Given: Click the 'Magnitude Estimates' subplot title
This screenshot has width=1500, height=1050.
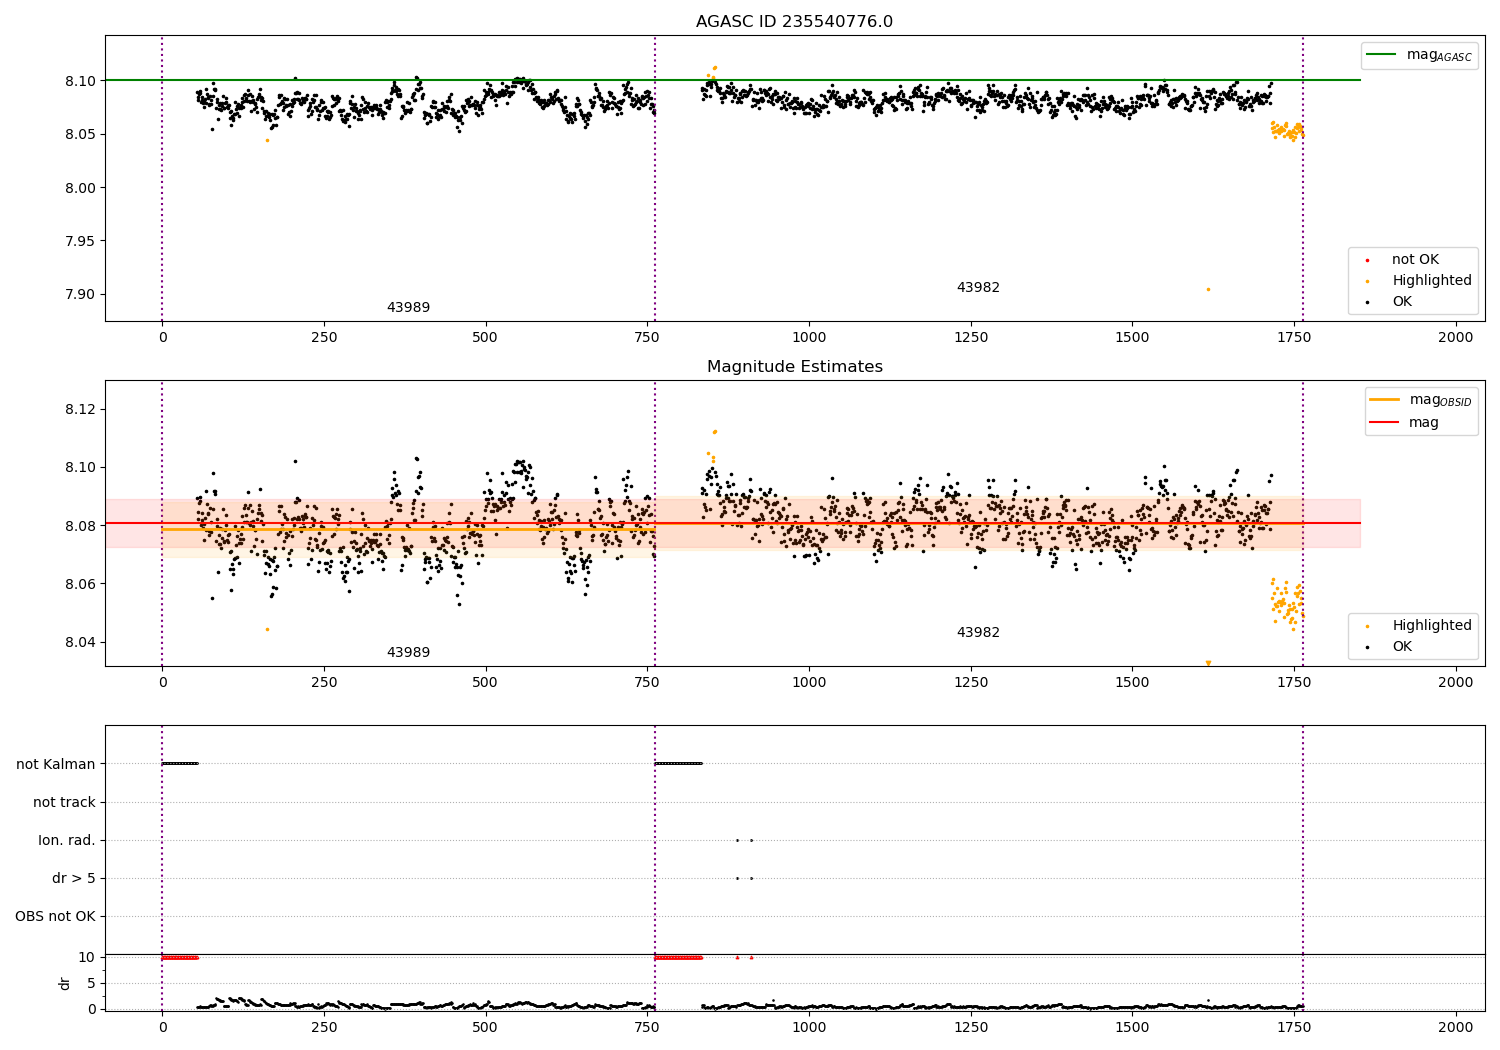Looking at the screenshot, I should 795,367.
